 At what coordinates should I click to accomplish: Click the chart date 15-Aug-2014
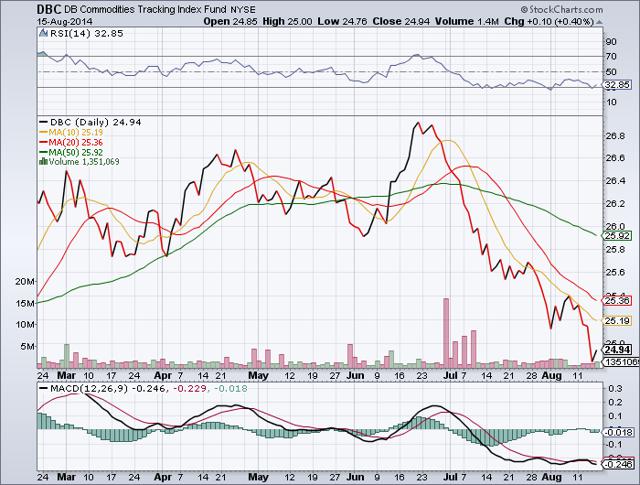coord(64,22)
